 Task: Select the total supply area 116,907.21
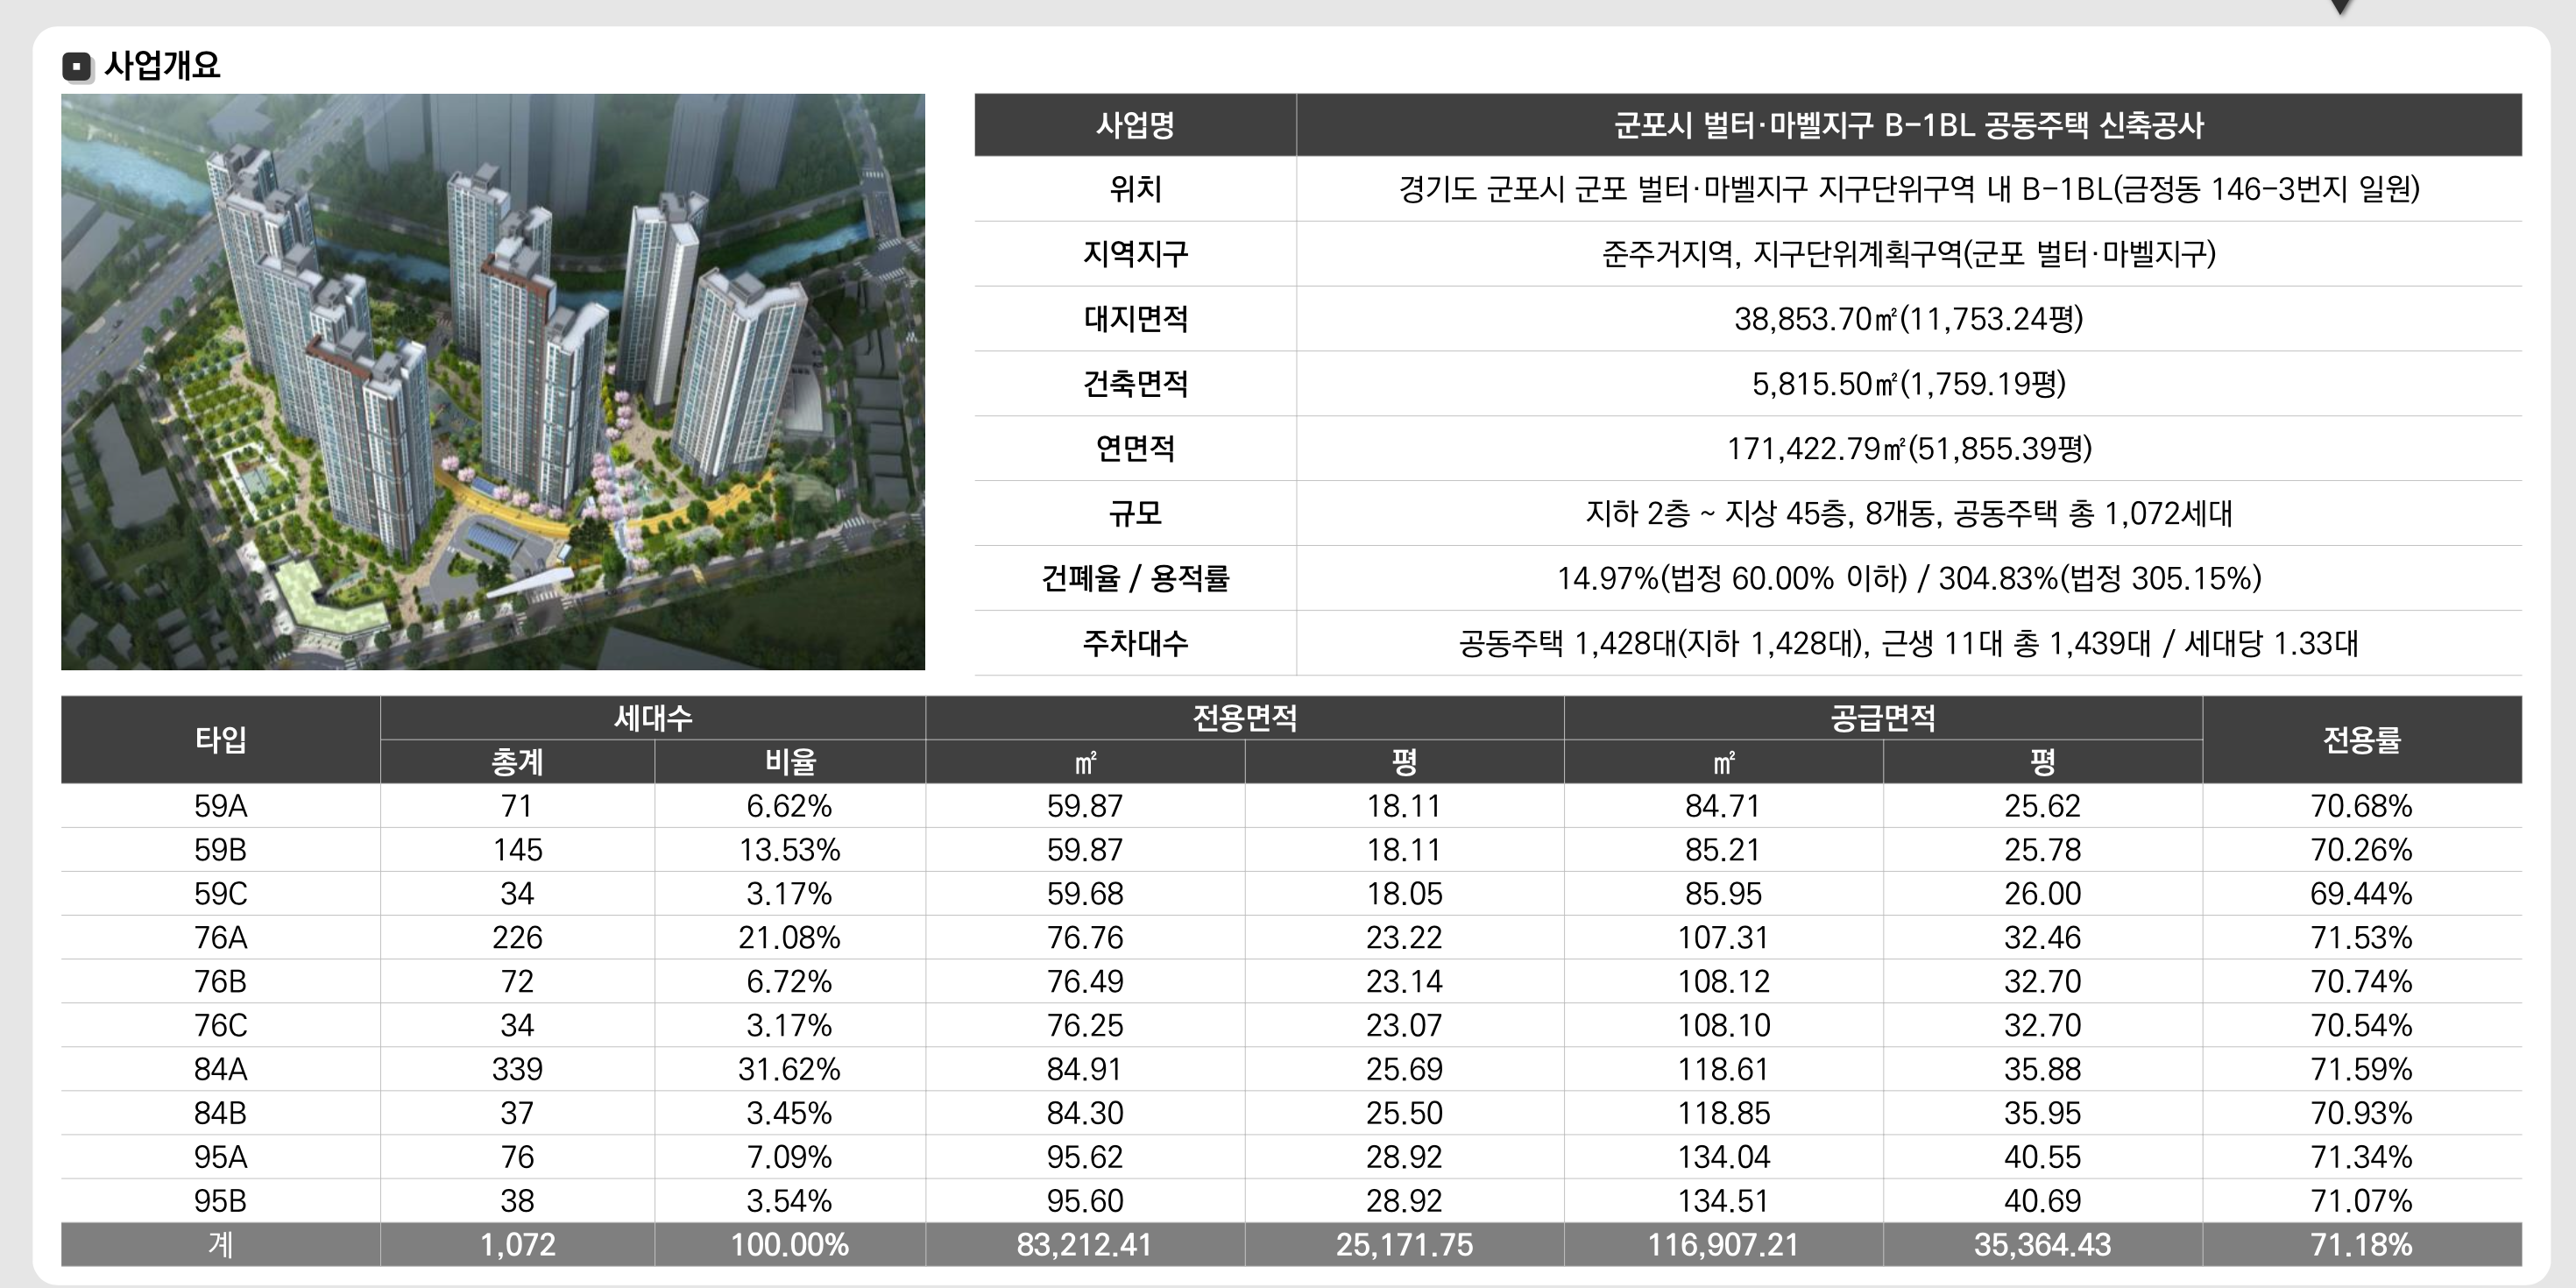1723,1245
